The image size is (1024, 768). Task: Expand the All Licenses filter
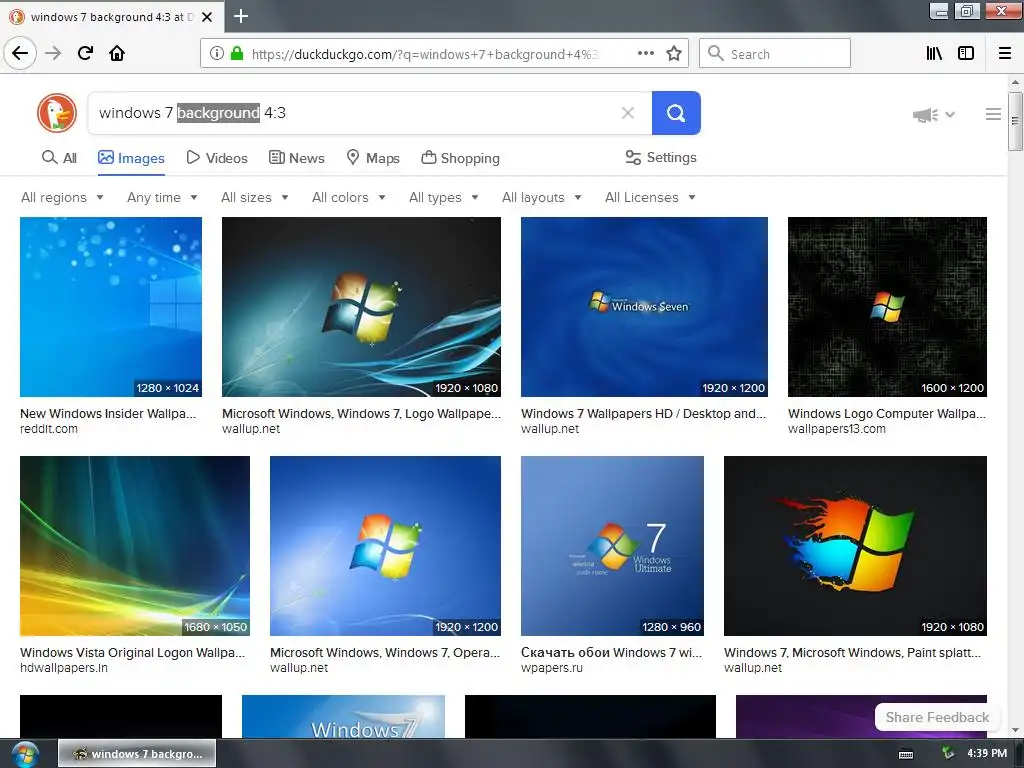650,197
